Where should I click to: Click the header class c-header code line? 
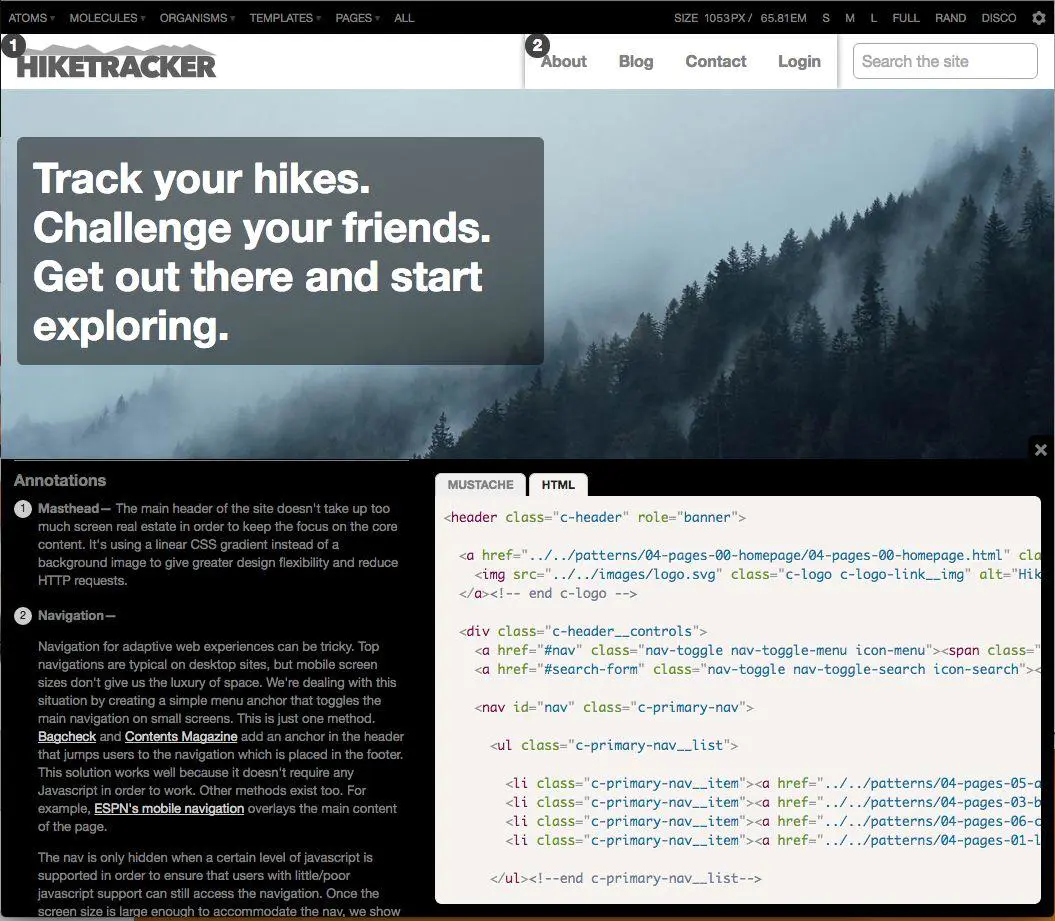(595, 517)
